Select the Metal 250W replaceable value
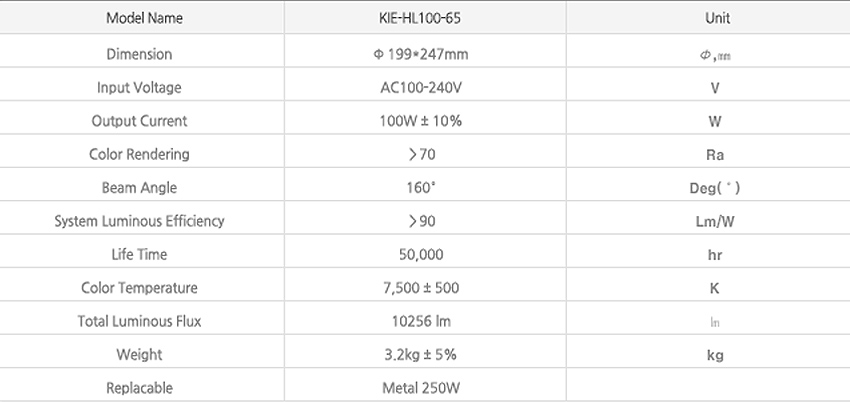The image size is (850, 402). click(421, 388)
